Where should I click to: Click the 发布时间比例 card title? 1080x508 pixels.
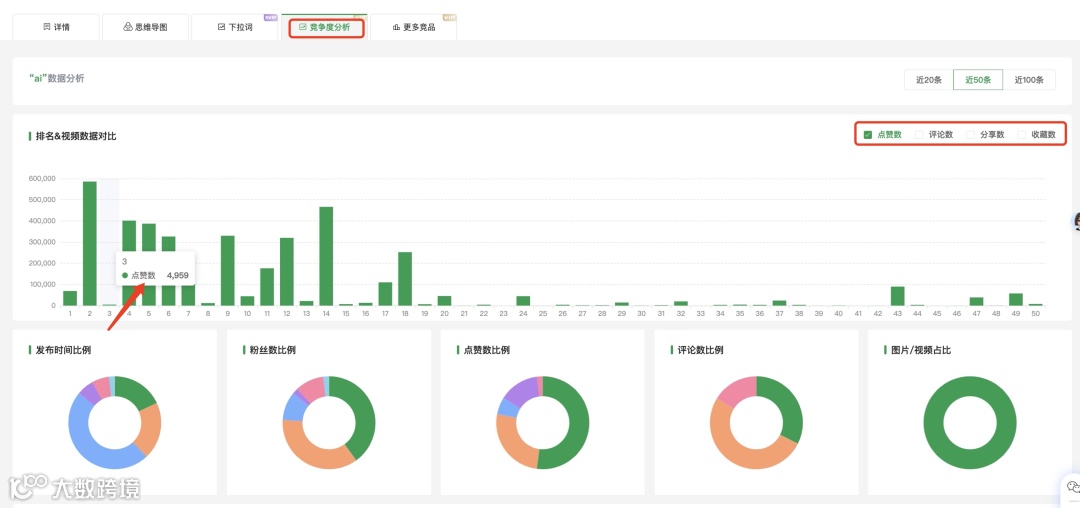(63, 350)
